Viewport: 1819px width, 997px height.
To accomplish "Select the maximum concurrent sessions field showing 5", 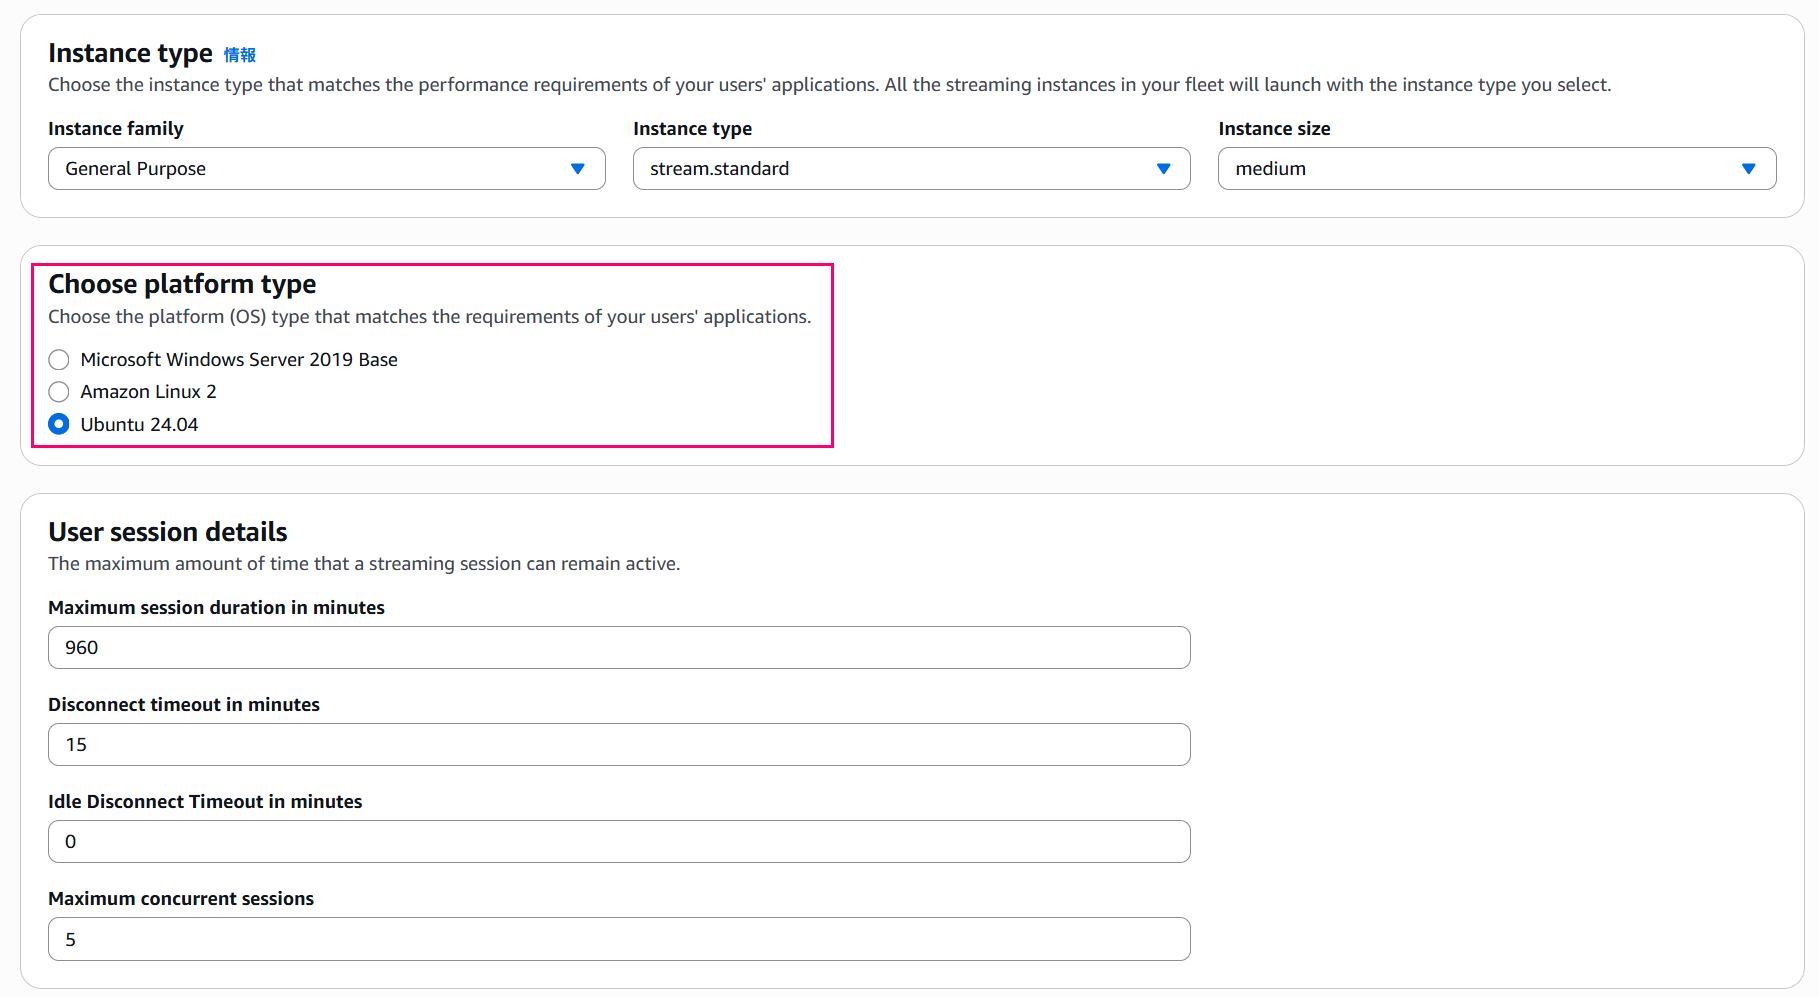I will point(619,938).
